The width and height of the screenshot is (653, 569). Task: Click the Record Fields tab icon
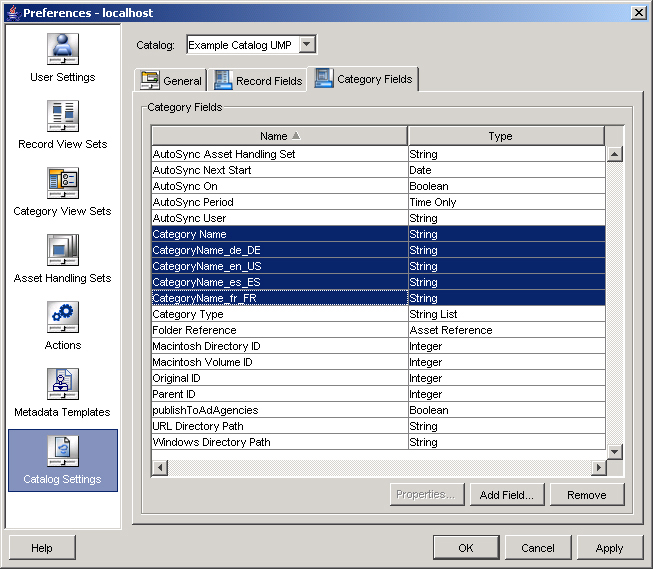(223, 80)
